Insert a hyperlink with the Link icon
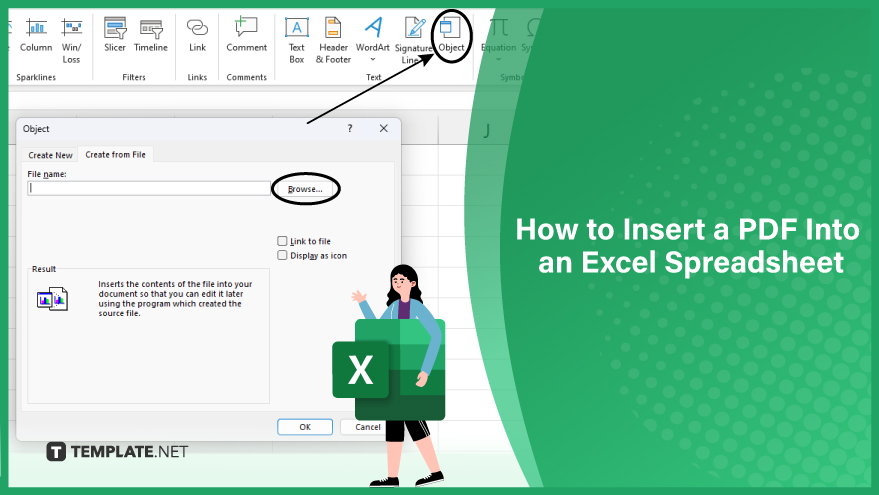Viewport: 879px width, 495px height. pos(197,35)
